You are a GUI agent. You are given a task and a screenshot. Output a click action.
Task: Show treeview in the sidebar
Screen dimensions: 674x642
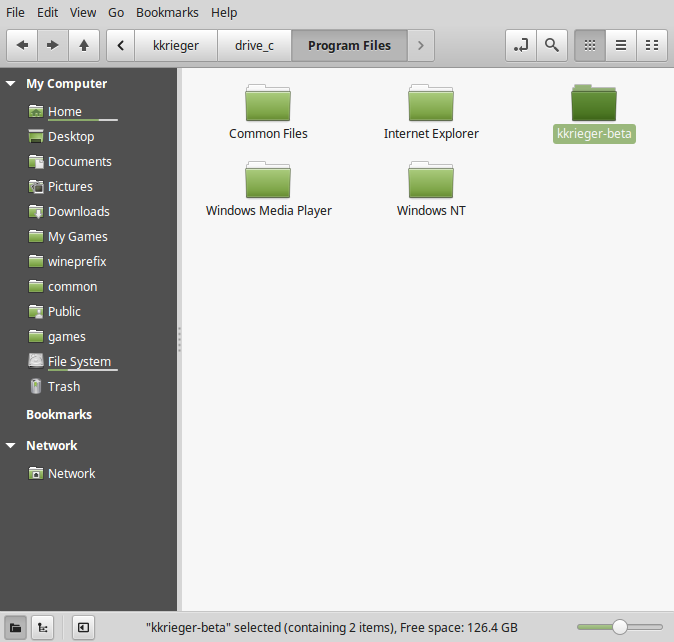[43, 627]
